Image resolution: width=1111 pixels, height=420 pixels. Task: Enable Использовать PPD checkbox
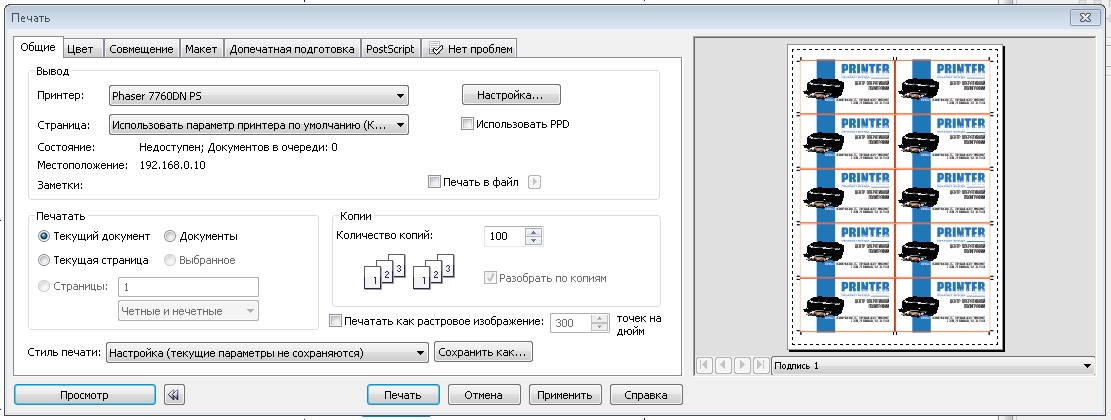click(467, 124)
